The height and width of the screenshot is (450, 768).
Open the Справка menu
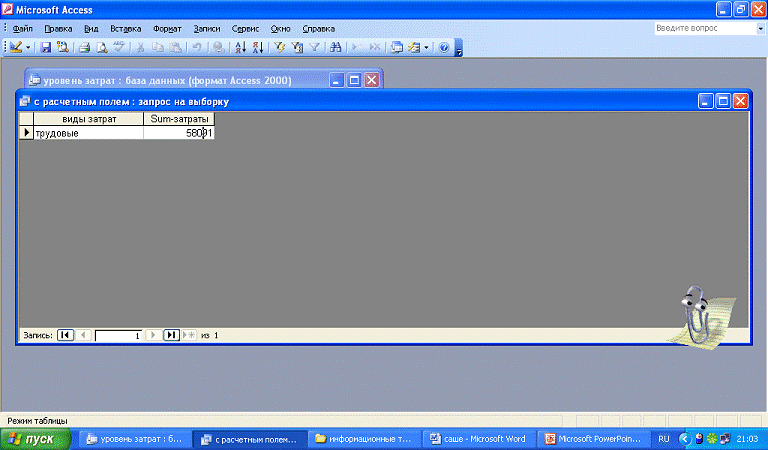point(318,29)
